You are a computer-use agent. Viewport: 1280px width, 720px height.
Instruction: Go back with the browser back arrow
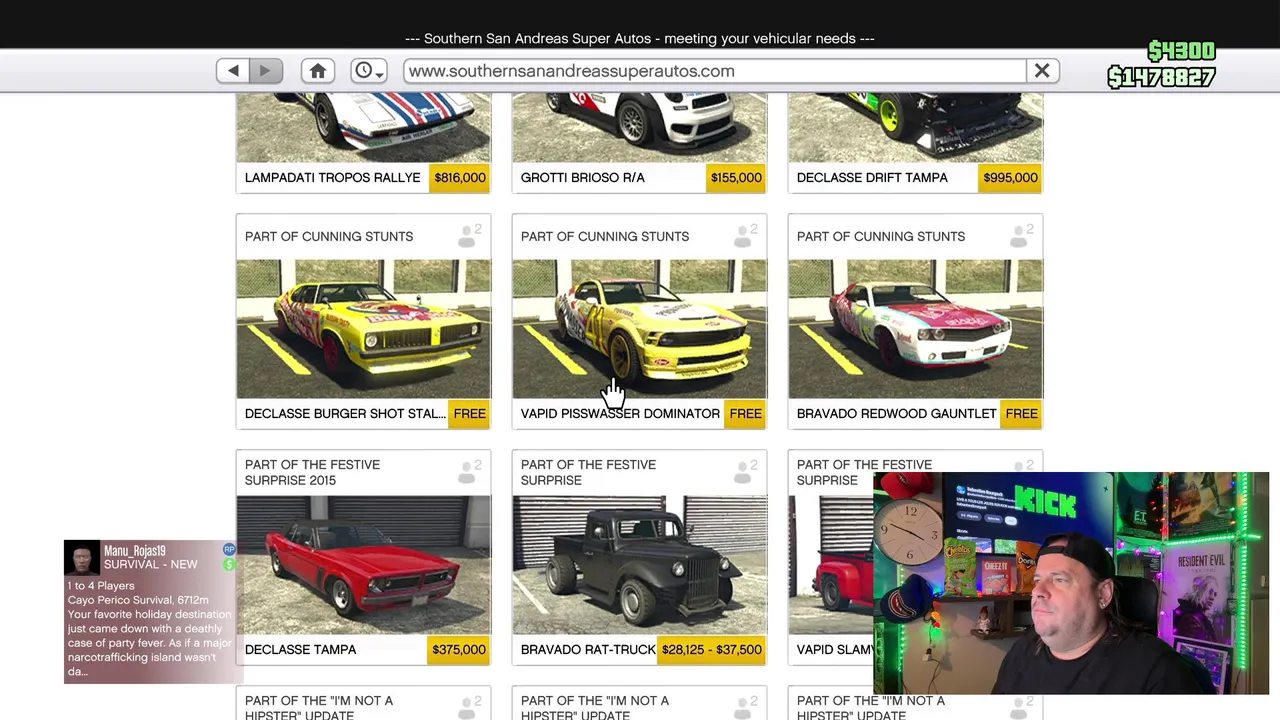pos(233,71)
